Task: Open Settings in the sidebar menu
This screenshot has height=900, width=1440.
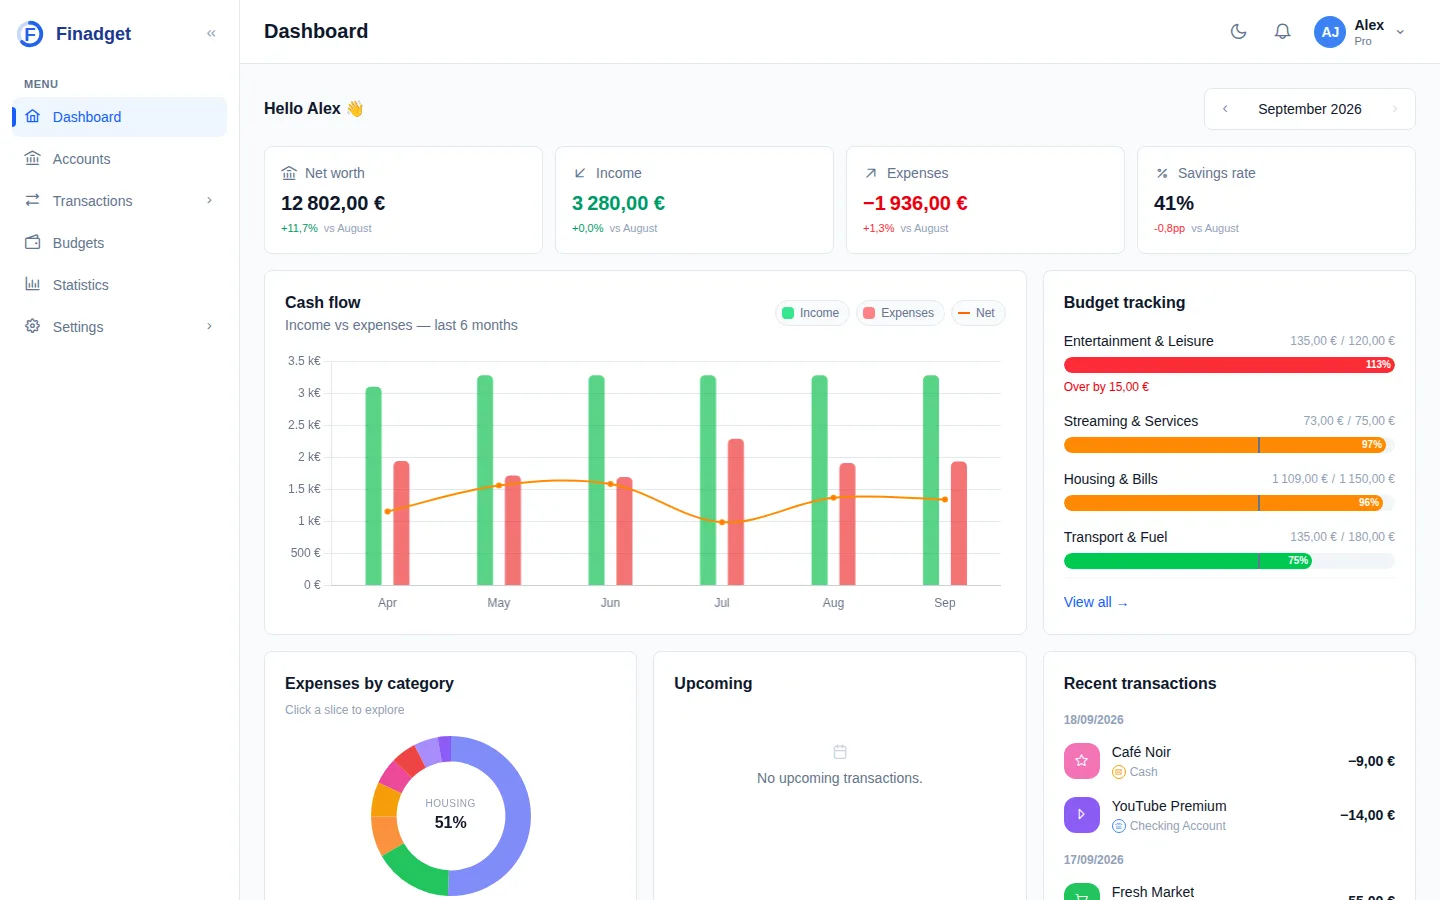Action: click(120, 327)
